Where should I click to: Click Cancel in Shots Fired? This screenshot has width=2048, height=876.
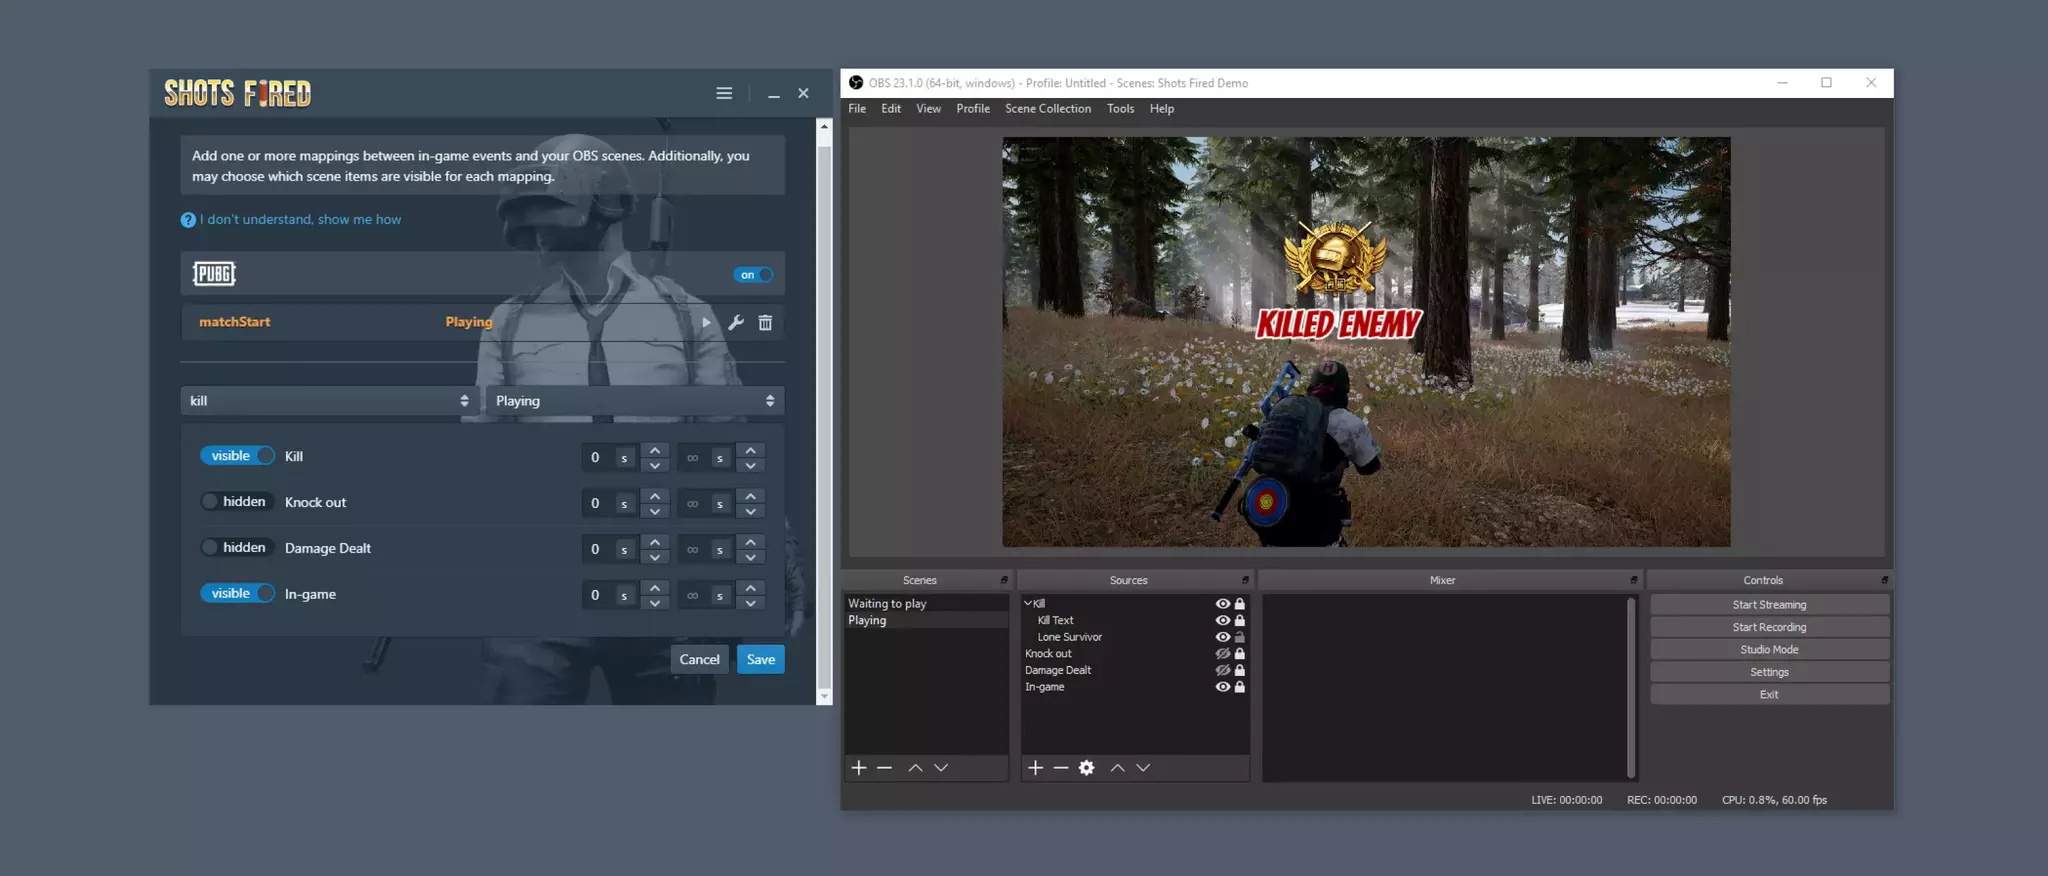[699, 659]
